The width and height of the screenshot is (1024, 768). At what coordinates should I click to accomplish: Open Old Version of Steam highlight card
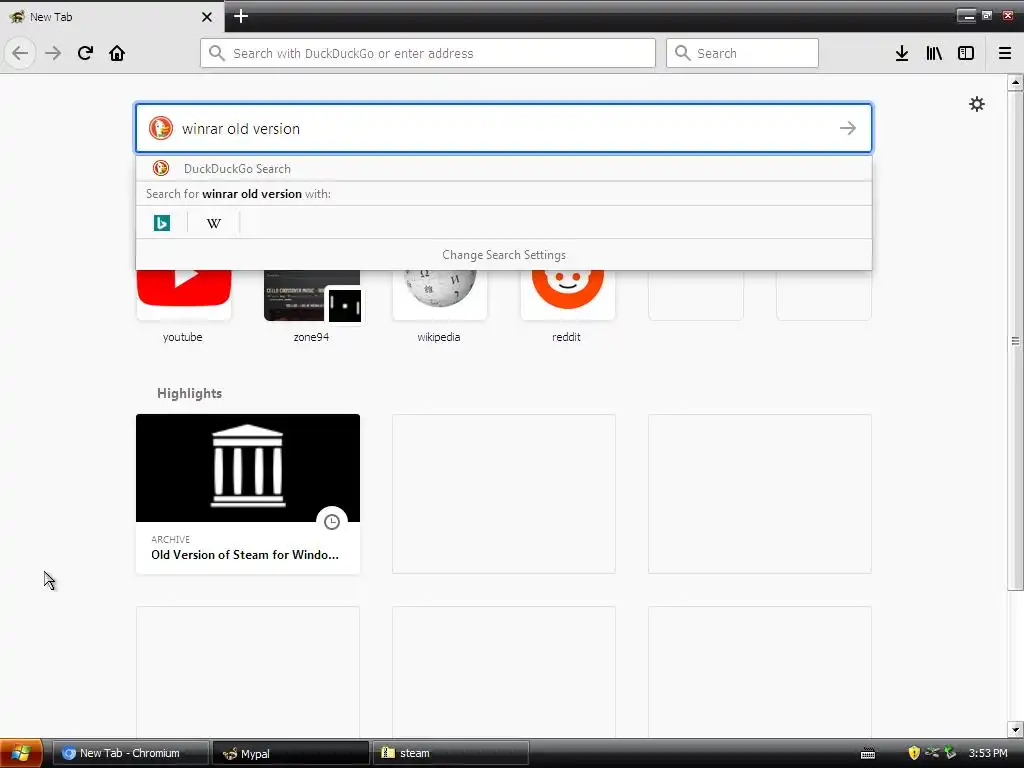[x=248, y=494]
